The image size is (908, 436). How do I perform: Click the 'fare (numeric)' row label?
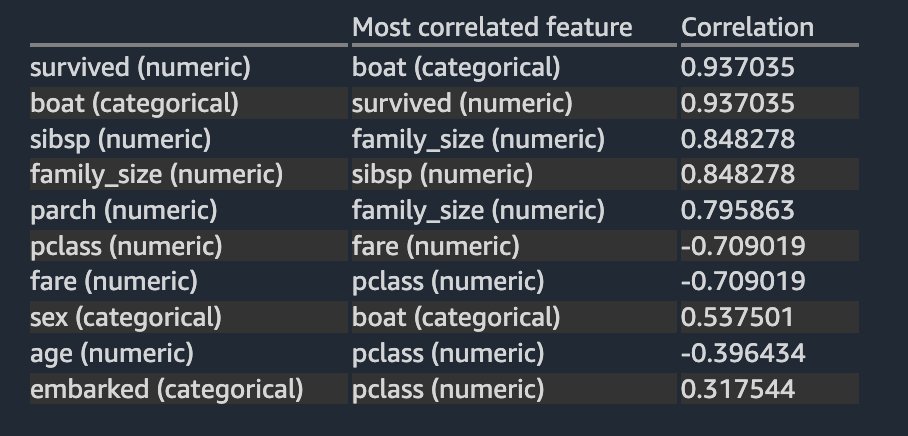(x=114, y=281)
